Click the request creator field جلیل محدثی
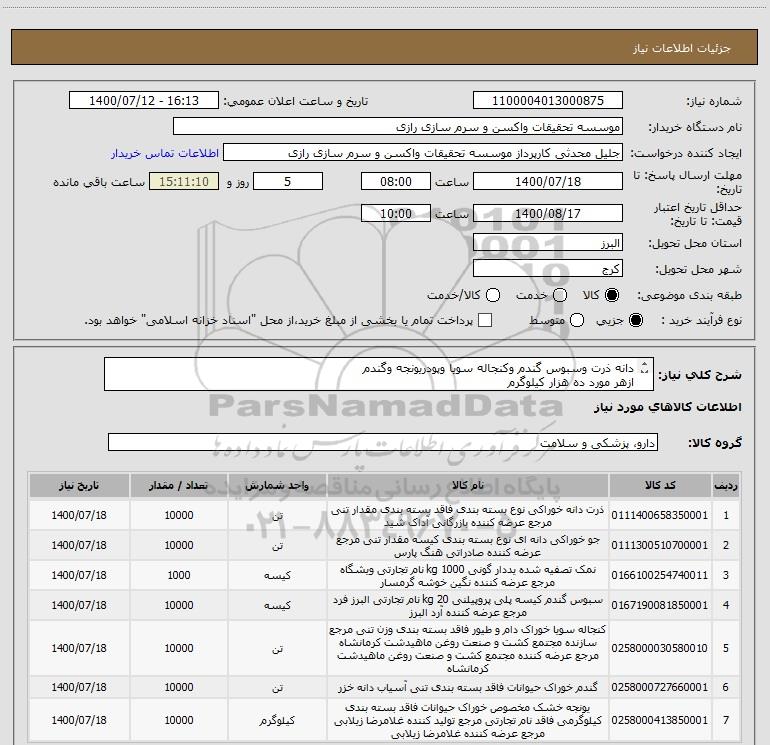 coord(423,153)
